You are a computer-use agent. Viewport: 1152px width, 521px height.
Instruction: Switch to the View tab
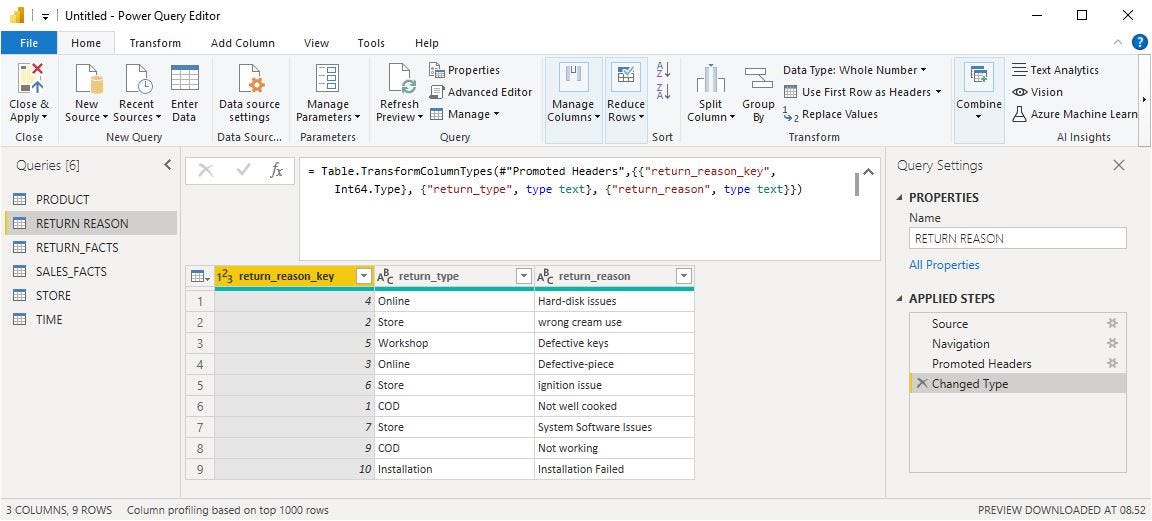(317, 43)
